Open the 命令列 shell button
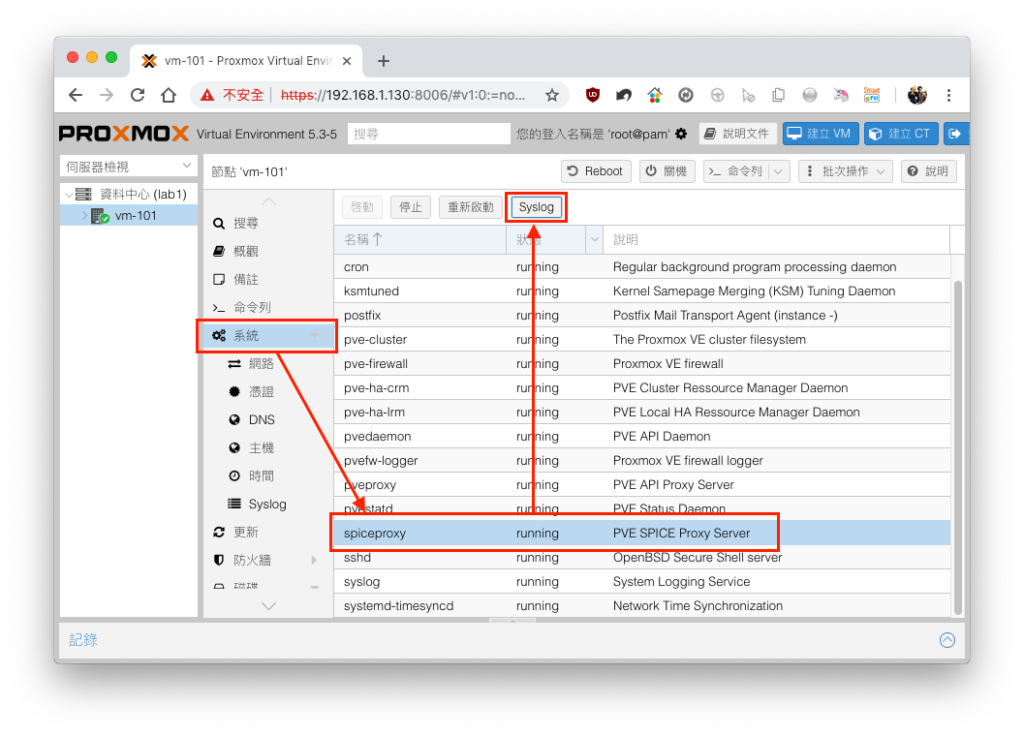 point(736,171)
